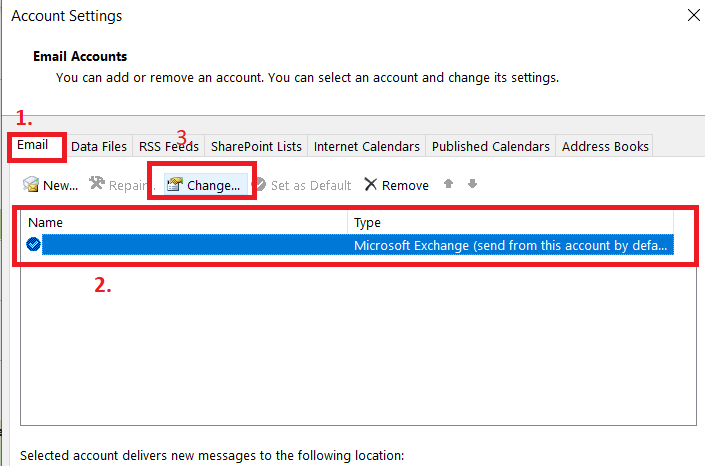This screenshot has height=466, width=705.
Task: Close the Account Settings dialog
Action: click(694, 15)
